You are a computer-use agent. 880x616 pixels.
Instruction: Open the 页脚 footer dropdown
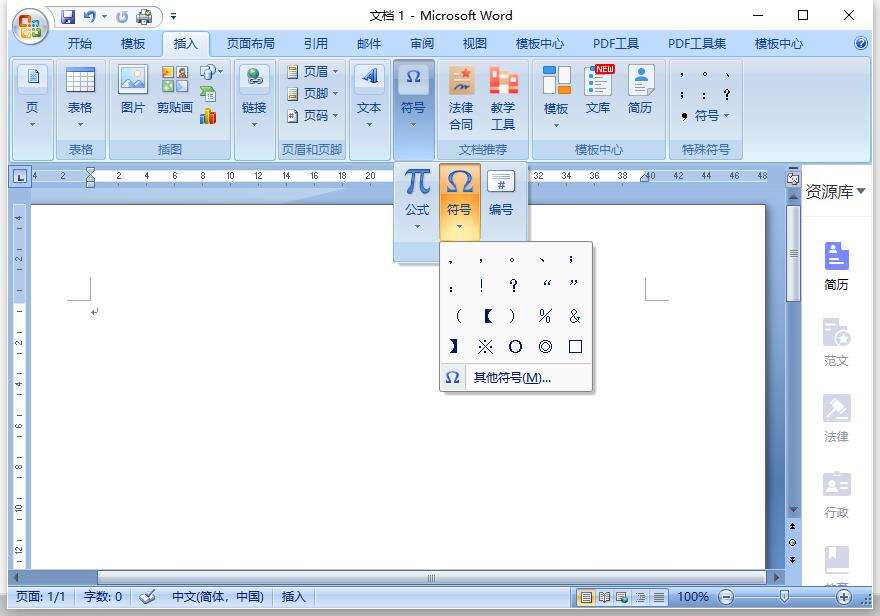(x=313, y=94)
